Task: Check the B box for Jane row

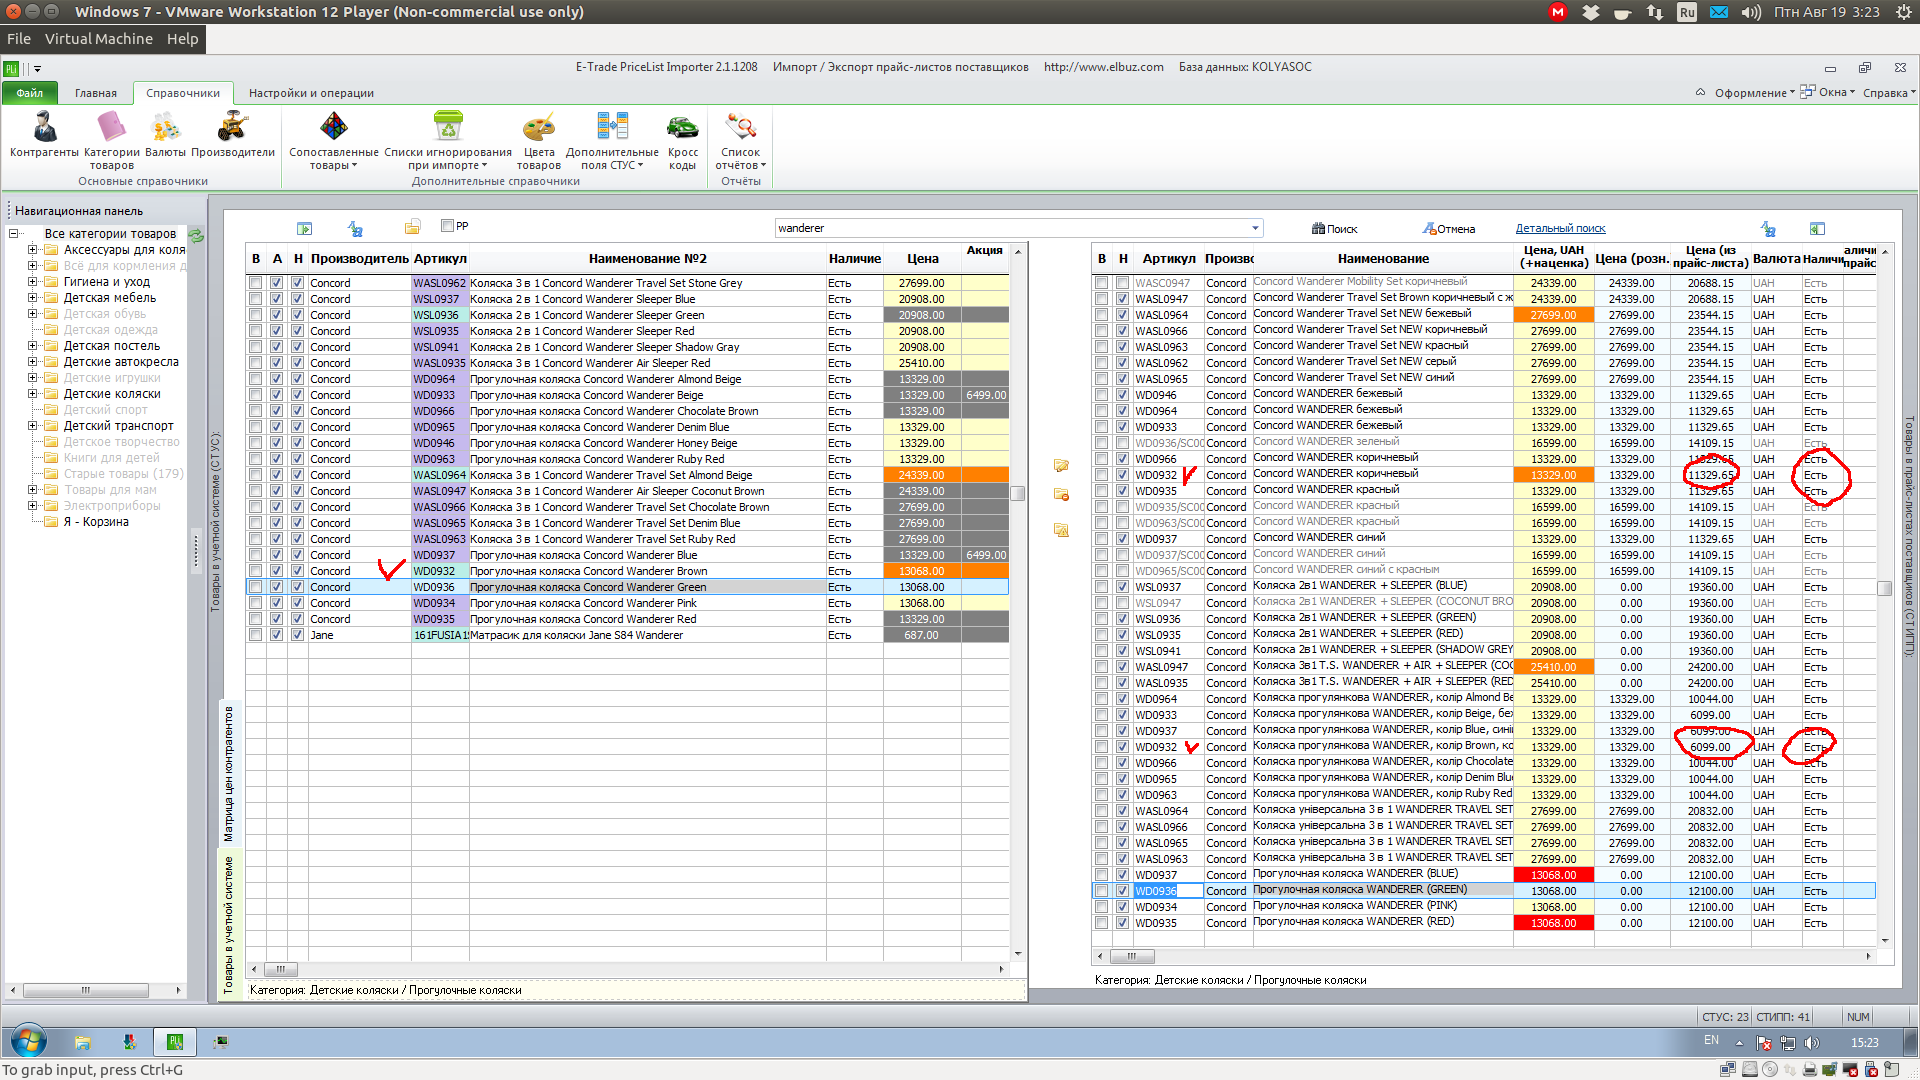Action: [x=256, y=635]
